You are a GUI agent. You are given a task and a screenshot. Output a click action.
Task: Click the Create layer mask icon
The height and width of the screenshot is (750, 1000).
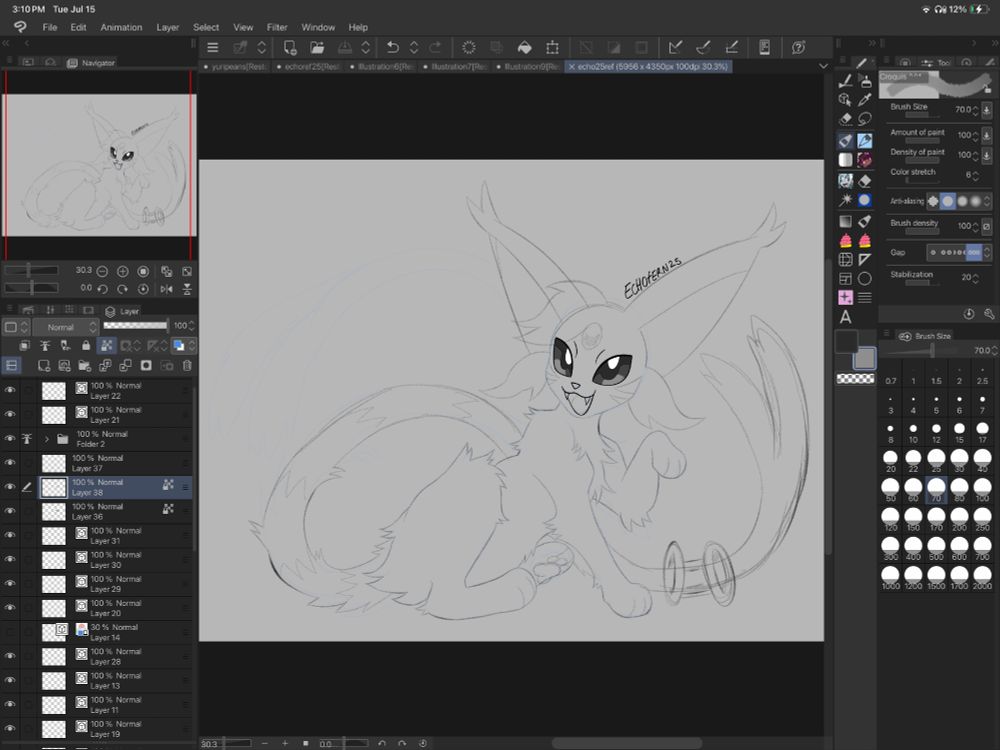click(146, 365)
